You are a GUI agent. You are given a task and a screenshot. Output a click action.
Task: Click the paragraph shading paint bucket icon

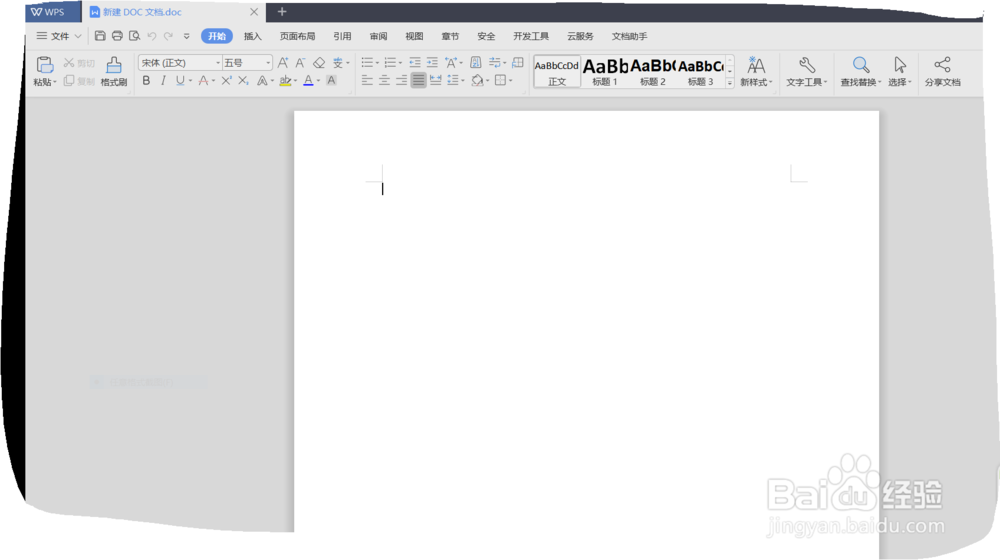point(477,80)
